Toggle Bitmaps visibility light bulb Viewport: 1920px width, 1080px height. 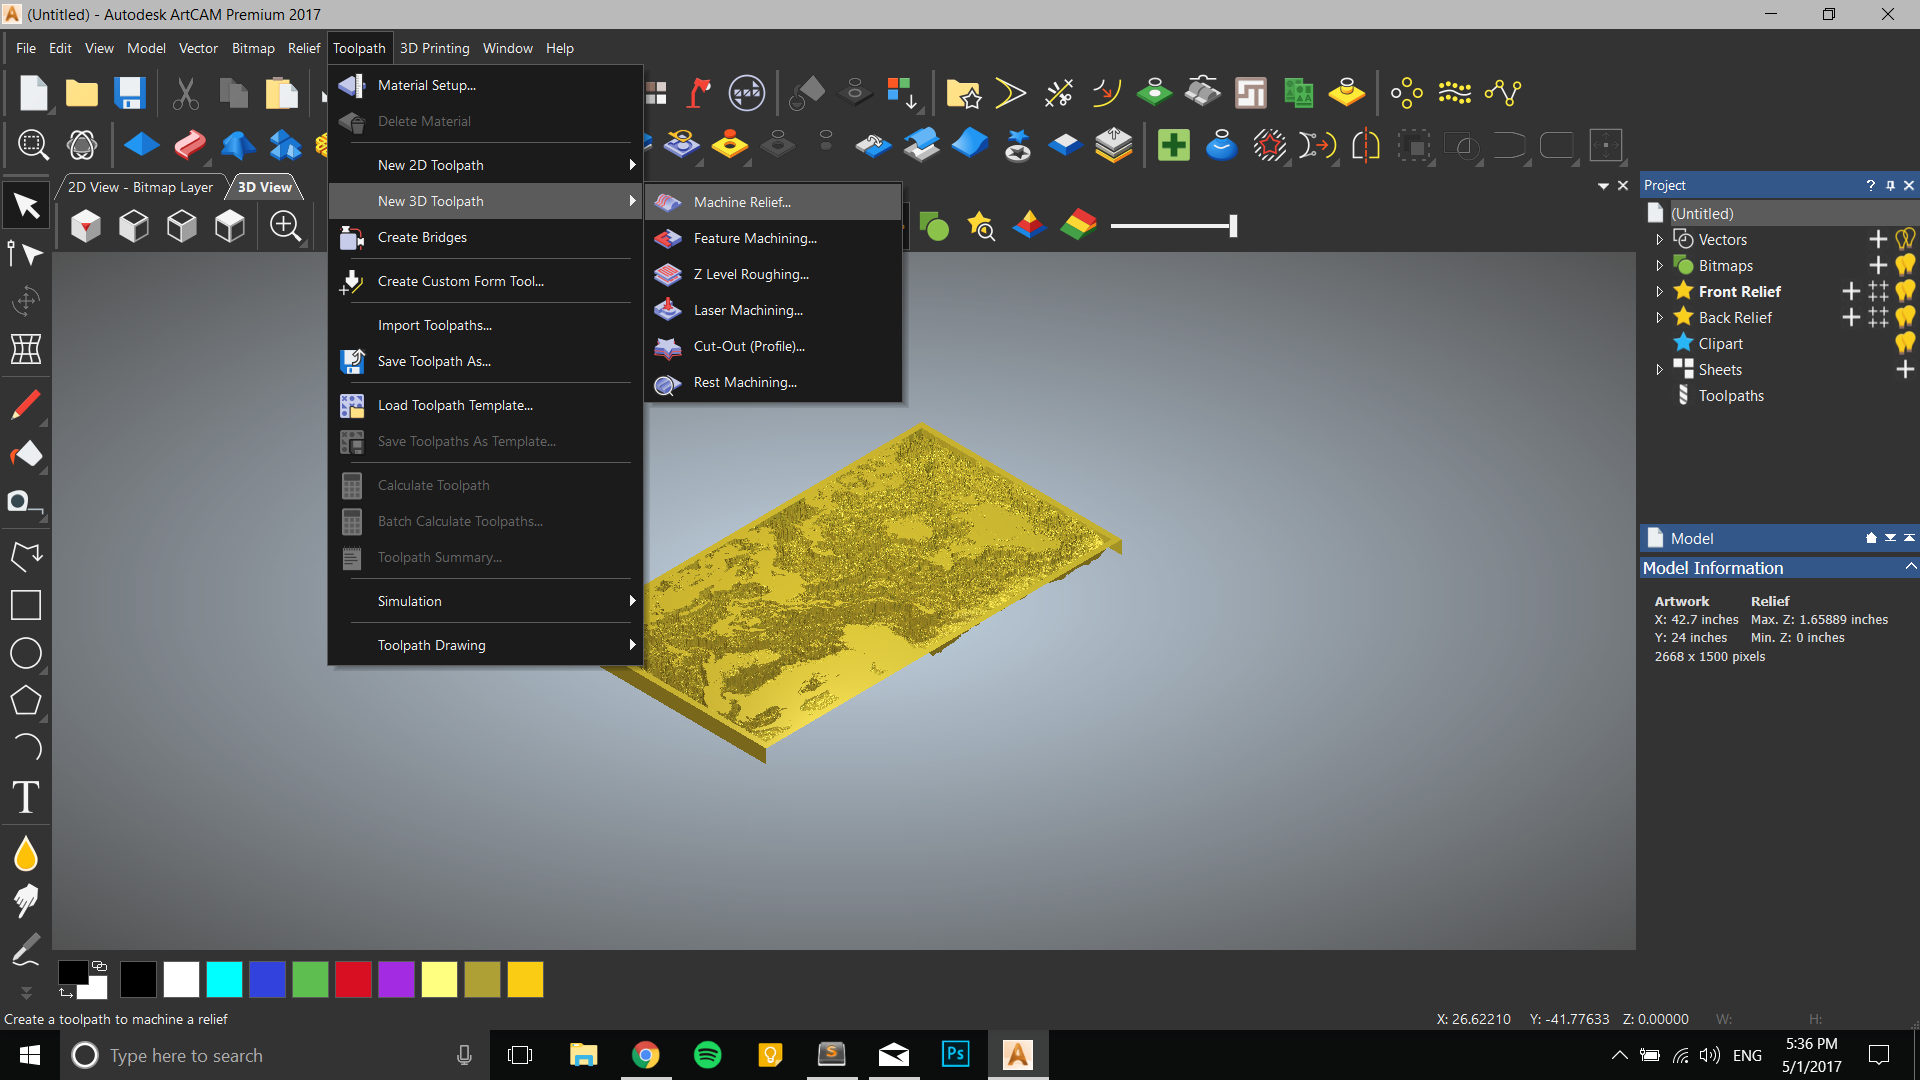(x=1905, y=265)
